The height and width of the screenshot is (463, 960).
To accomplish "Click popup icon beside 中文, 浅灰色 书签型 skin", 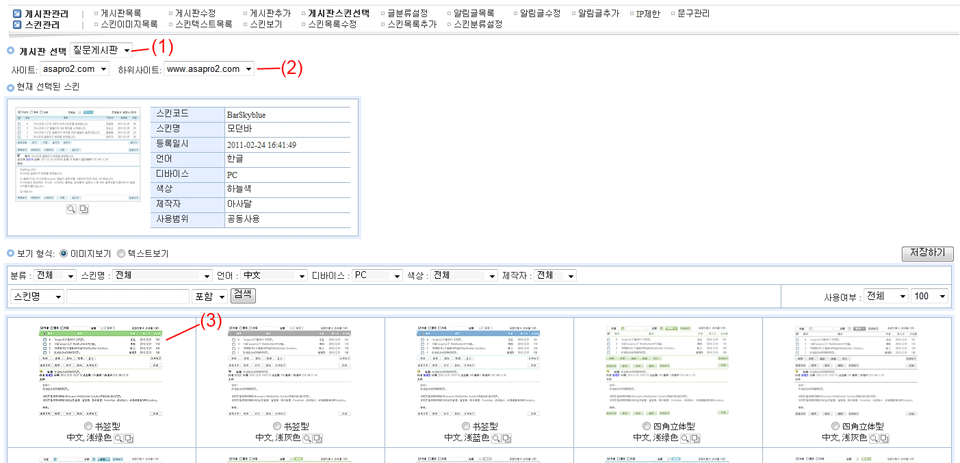I will tap(319, 438).
